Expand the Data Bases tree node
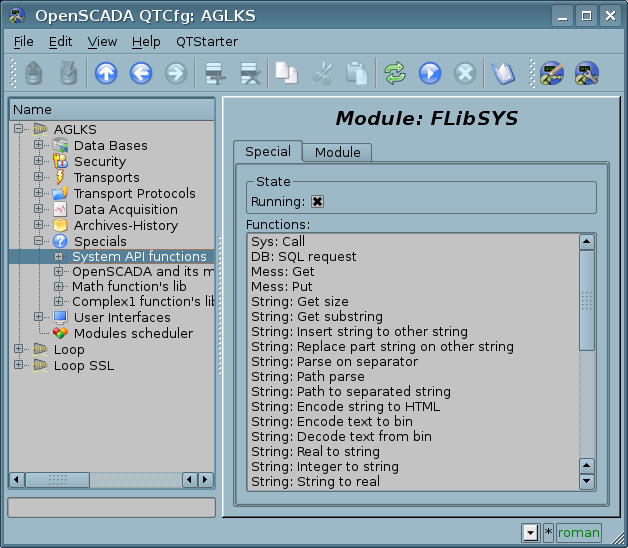628x548 pixels. tap(39, 145)
